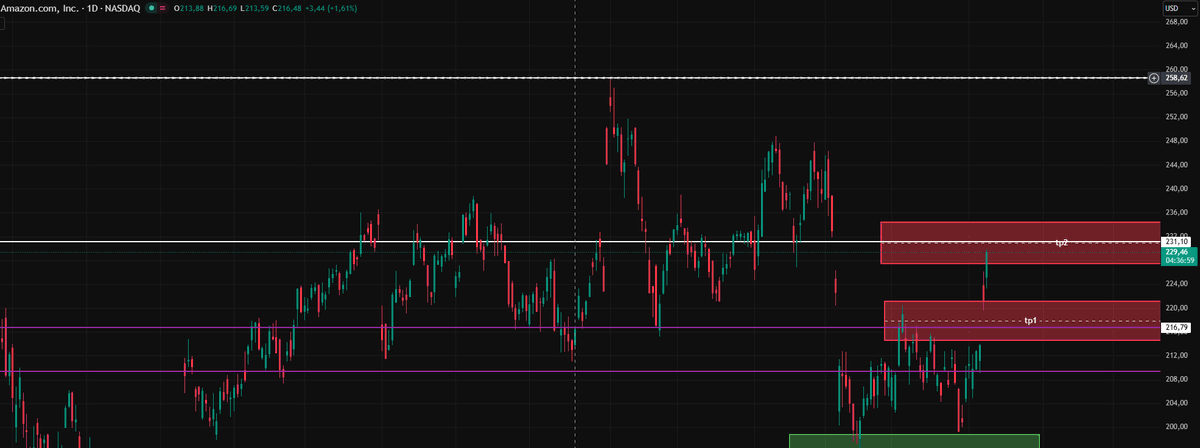Click the 248,00 price axis label
Screen dimensions: 1200x448
pos(1177,141)
